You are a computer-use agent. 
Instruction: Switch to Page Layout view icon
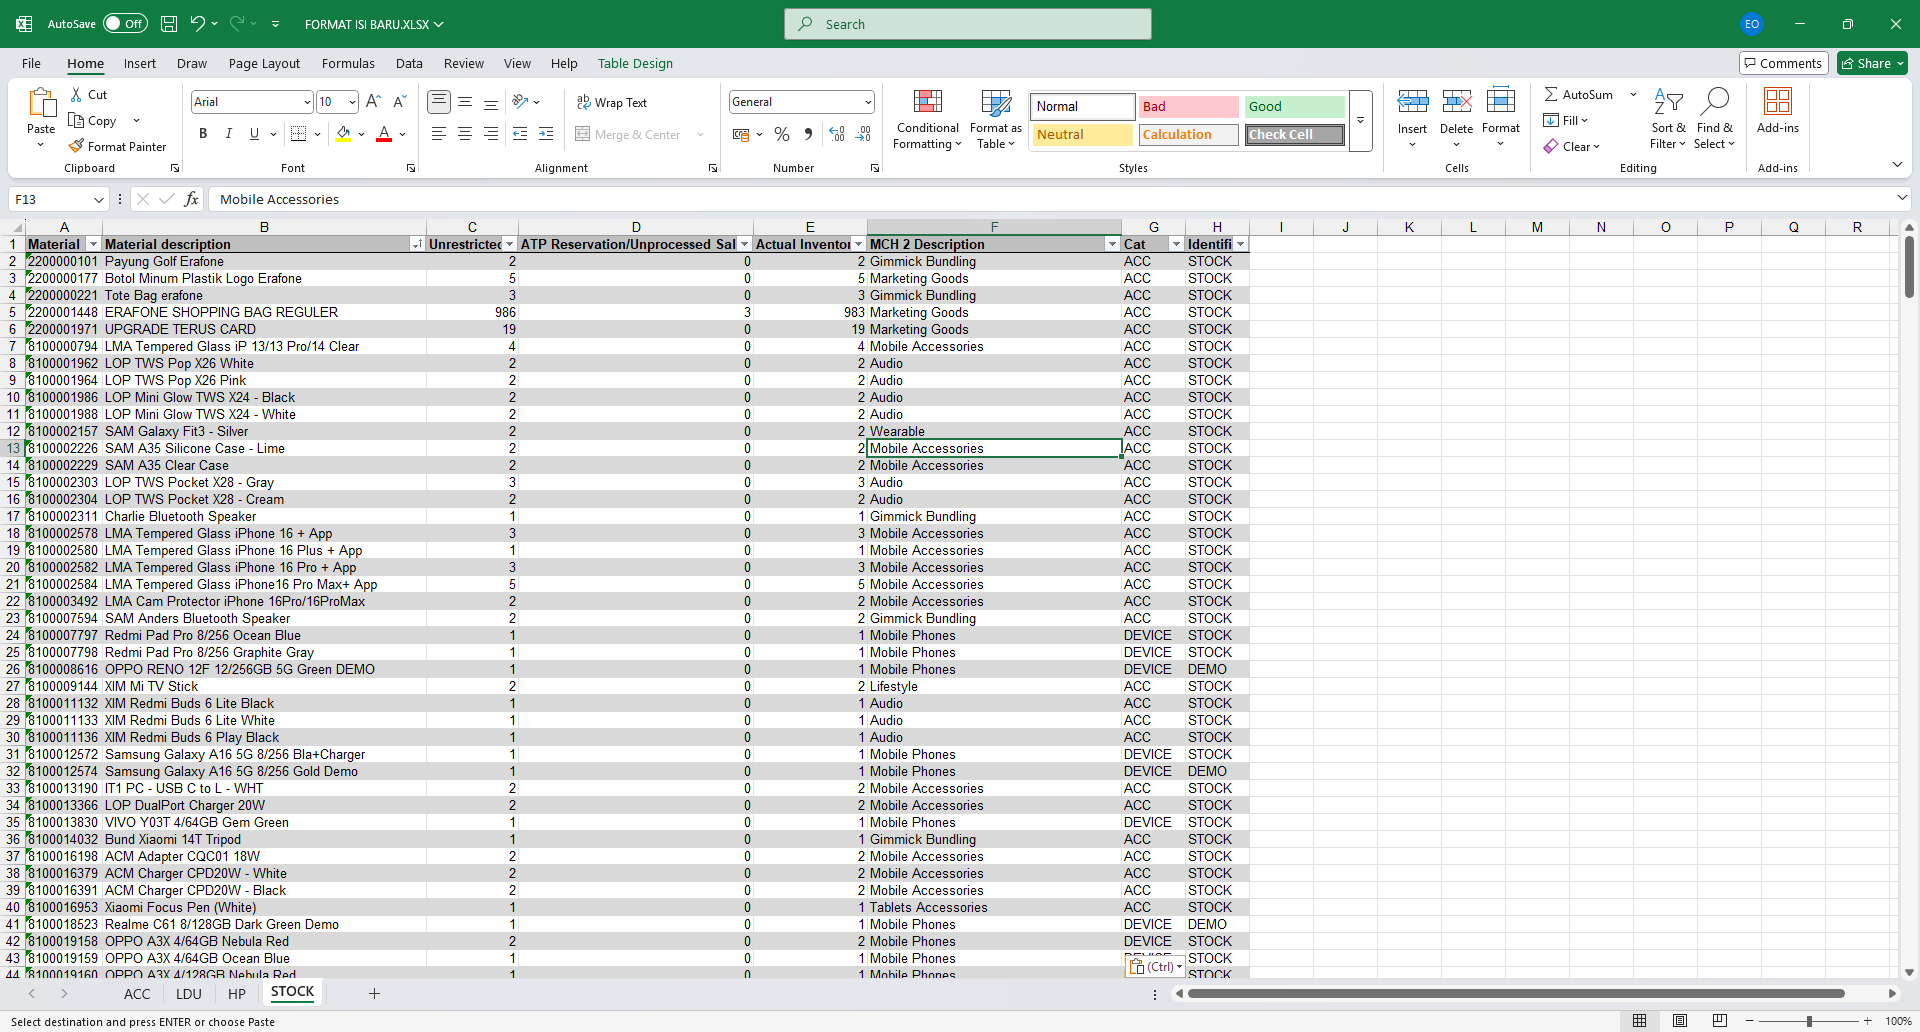1680,1021
